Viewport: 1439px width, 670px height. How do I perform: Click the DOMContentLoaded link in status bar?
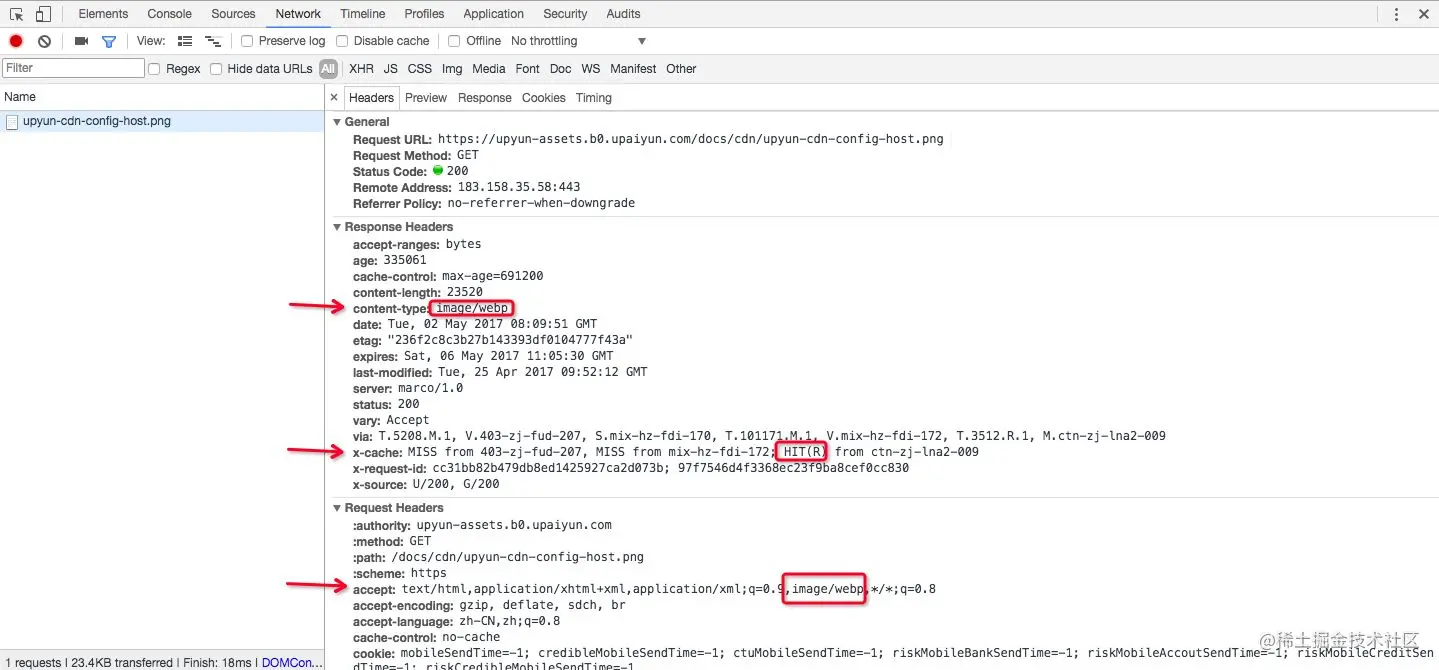click(x=293, y=663)
